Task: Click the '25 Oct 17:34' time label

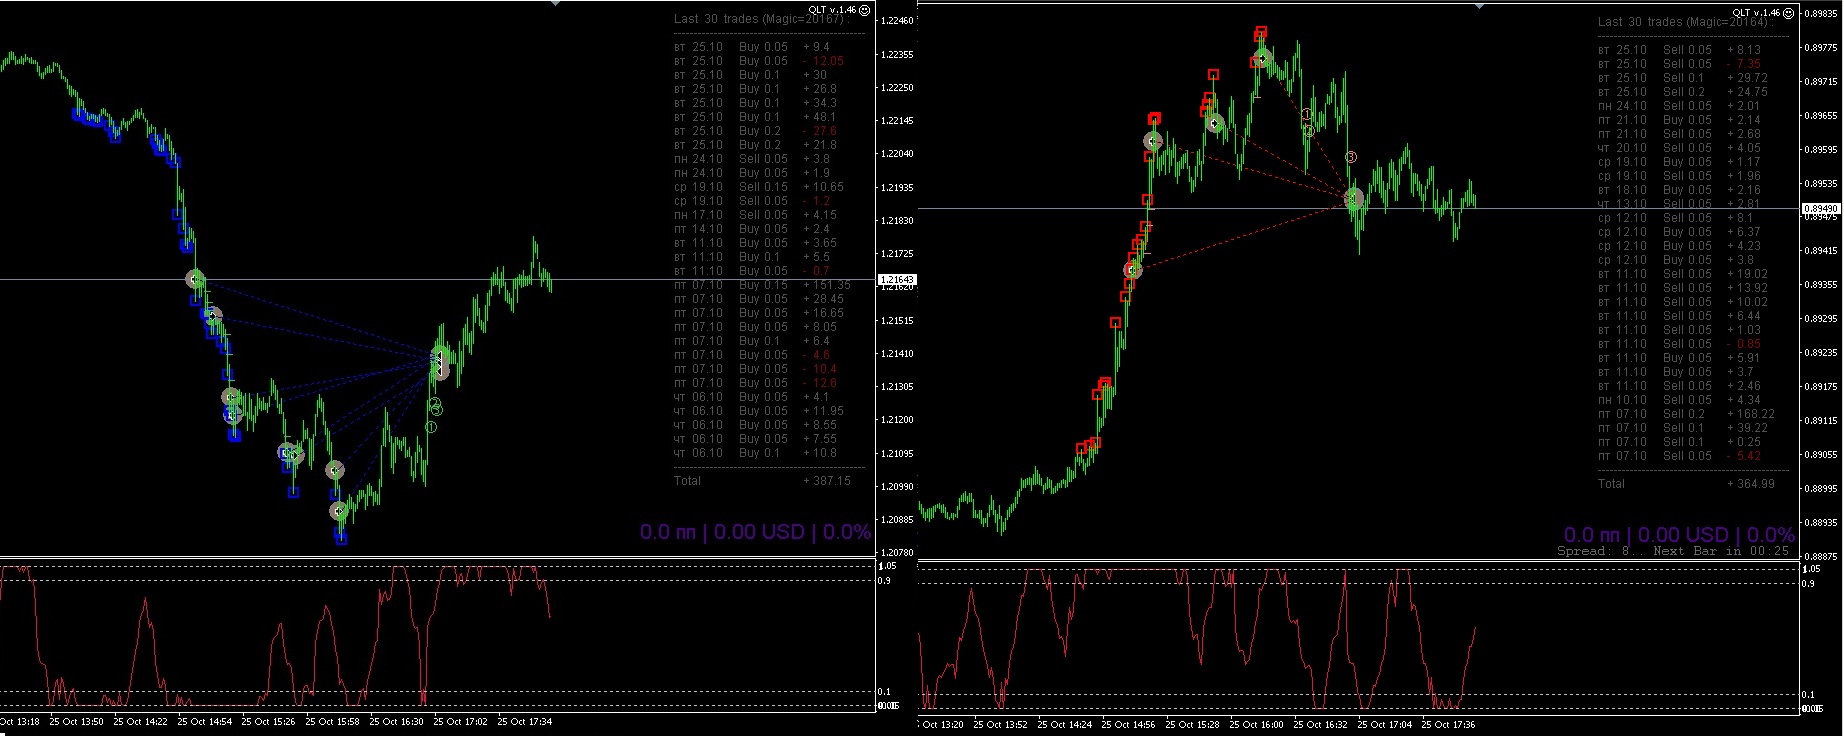Action: pyautogui.click(x=524, y=721)
